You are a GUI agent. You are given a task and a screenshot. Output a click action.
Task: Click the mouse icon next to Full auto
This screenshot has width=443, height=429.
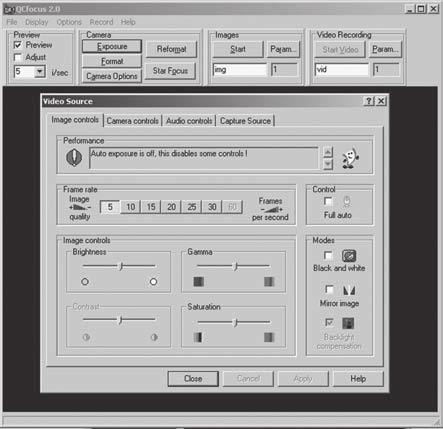coord(347,202)
